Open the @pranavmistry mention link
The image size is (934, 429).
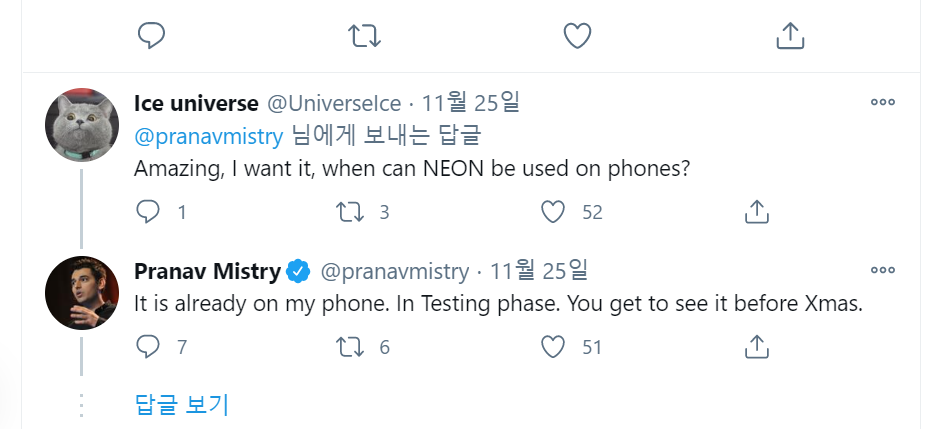(x=208, y=136)
